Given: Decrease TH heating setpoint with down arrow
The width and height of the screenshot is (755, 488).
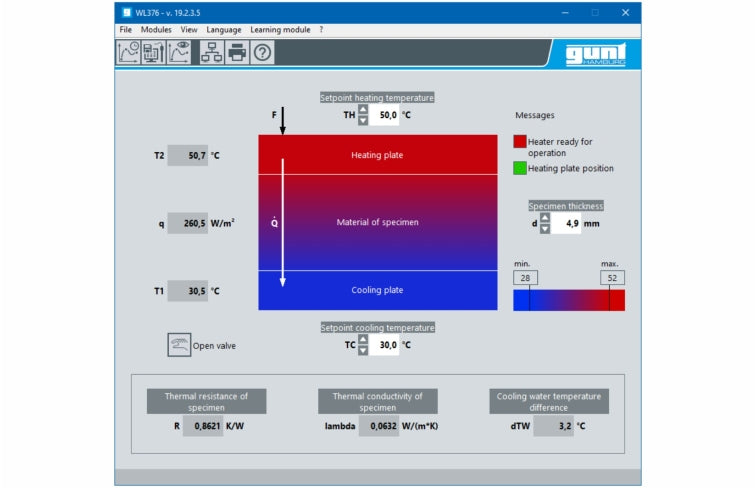Looking at the screenshot, I should [x=363, y=121].
